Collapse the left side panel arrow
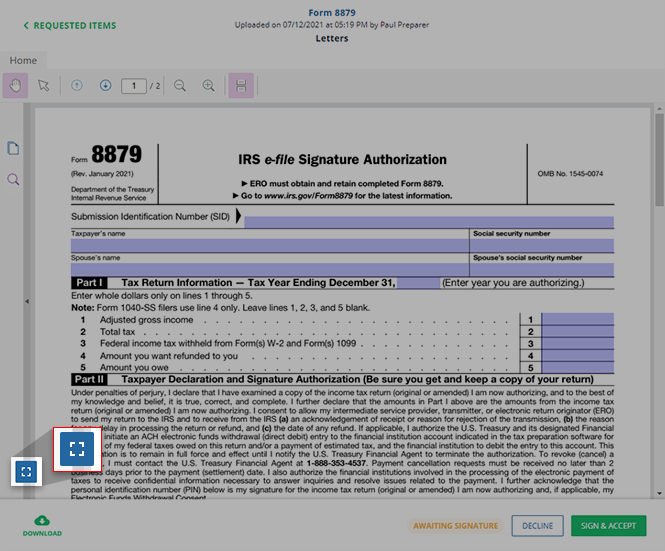This screenshot has height=551, width=665. point(27,301)
